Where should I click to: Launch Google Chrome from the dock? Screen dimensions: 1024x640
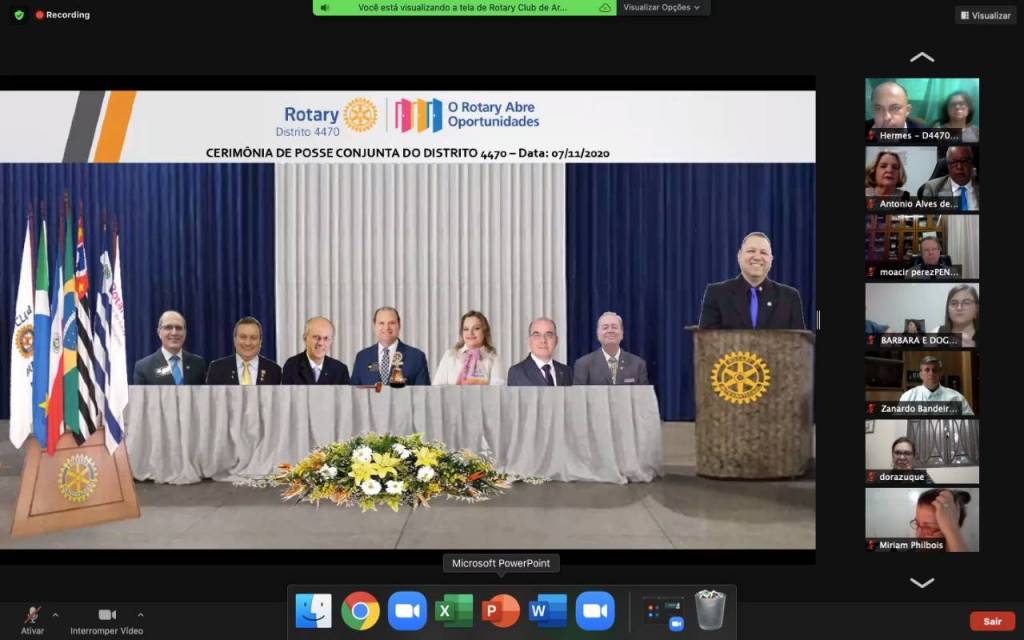(x=360, y=610)
